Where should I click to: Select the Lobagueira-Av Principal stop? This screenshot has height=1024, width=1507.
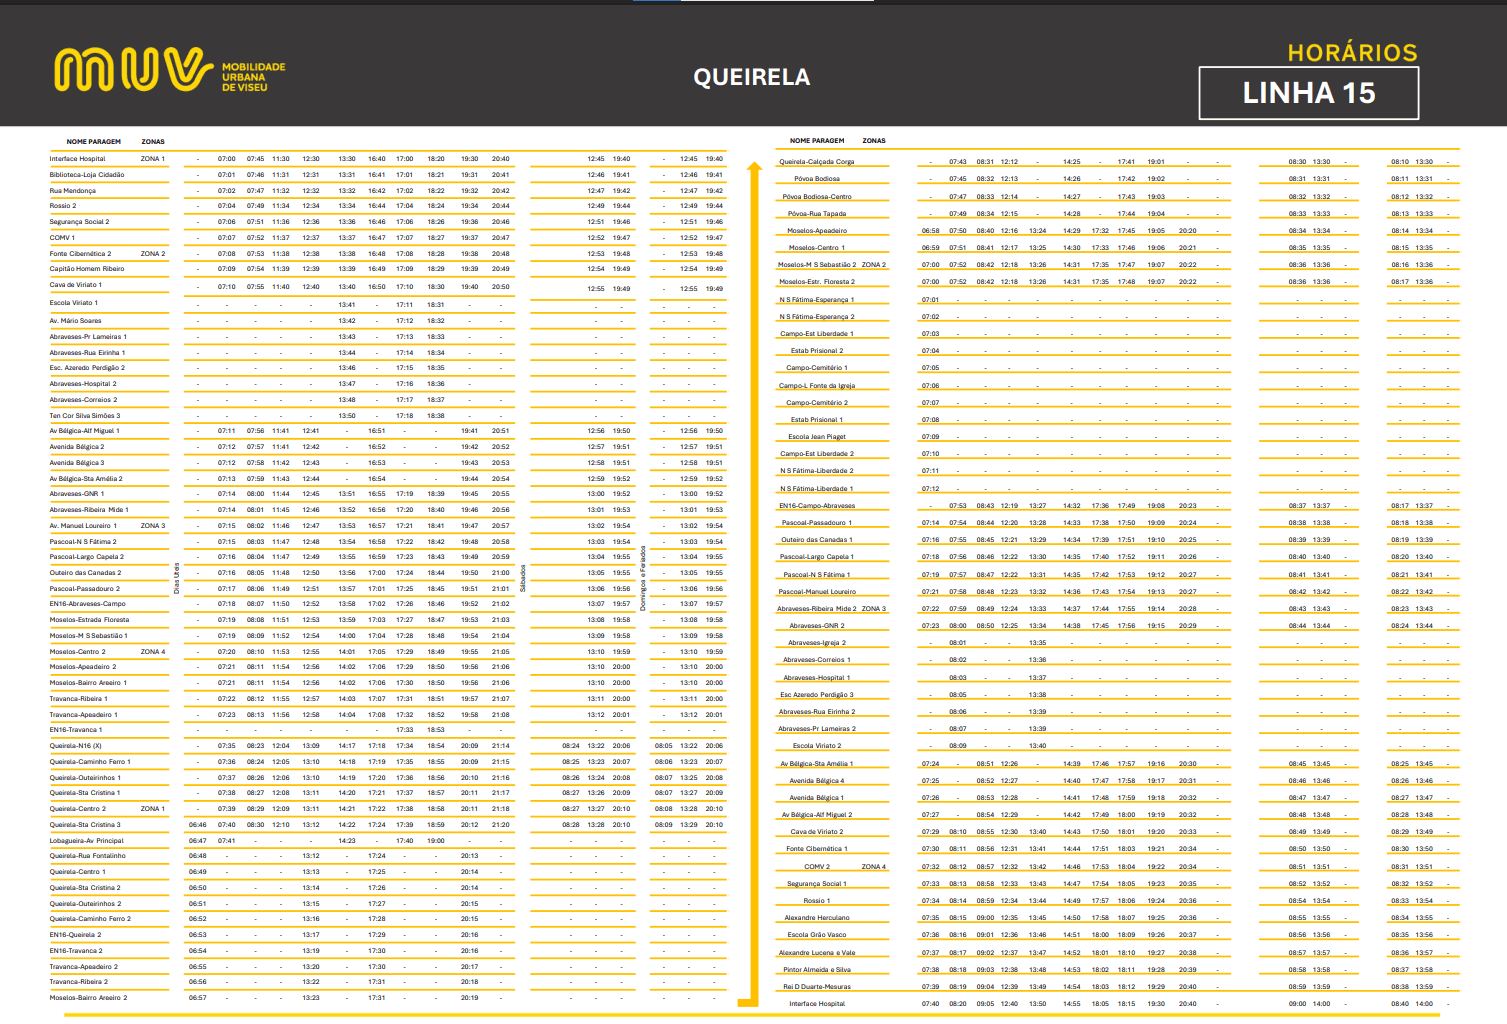point(87,841)
